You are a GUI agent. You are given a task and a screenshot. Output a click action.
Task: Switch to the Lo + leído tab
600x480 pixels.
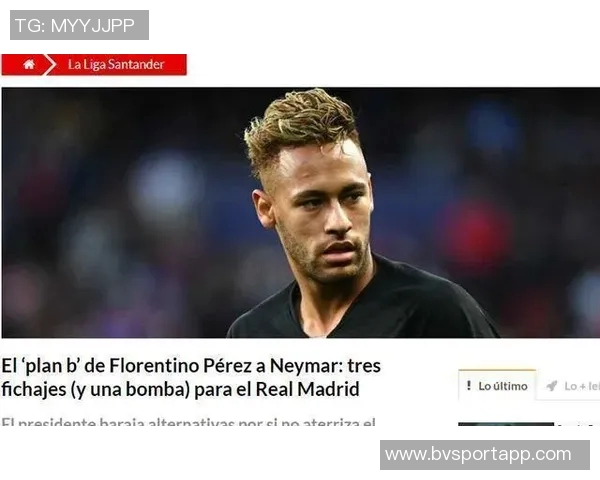(568, 386)
